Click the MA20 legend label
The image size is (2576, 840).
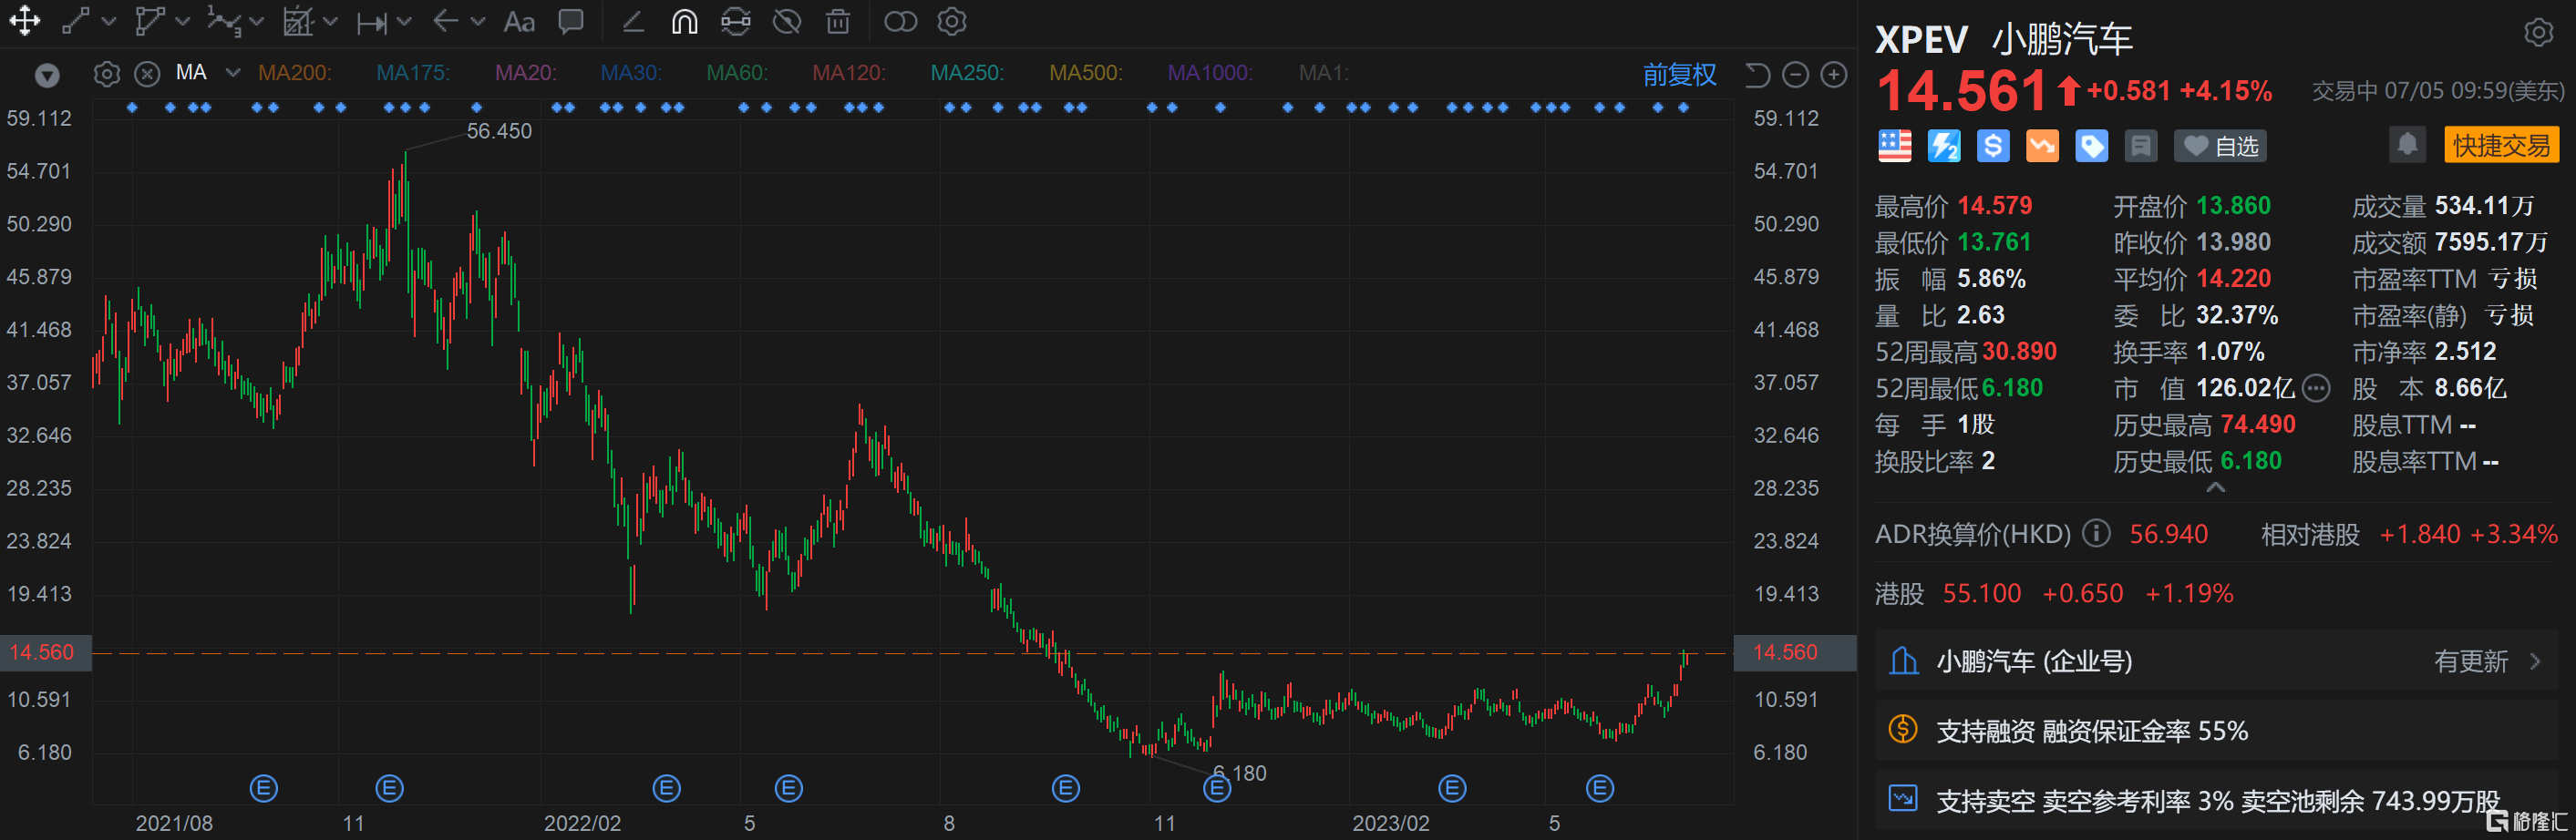click(x=526, y=73)
